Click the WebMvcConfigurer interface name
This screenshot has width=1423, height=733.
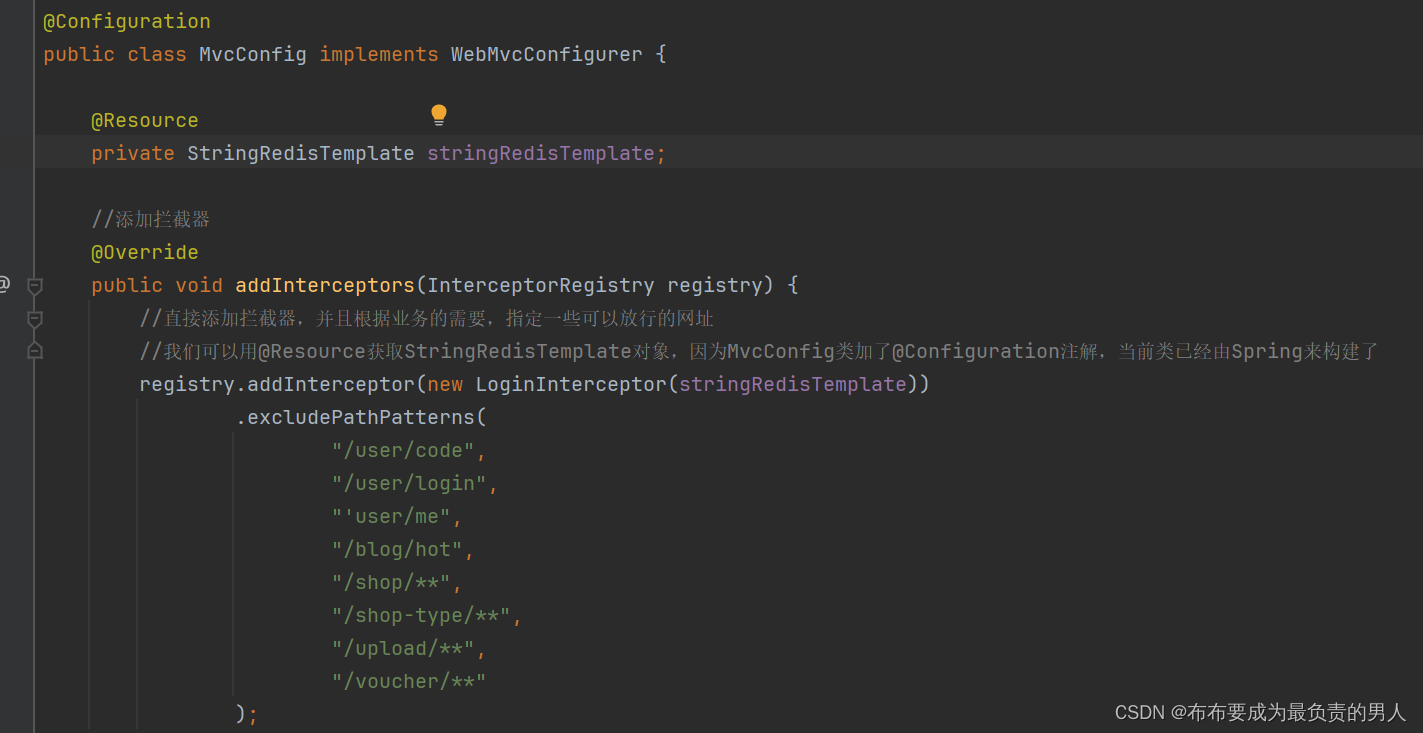pos(546,54)
